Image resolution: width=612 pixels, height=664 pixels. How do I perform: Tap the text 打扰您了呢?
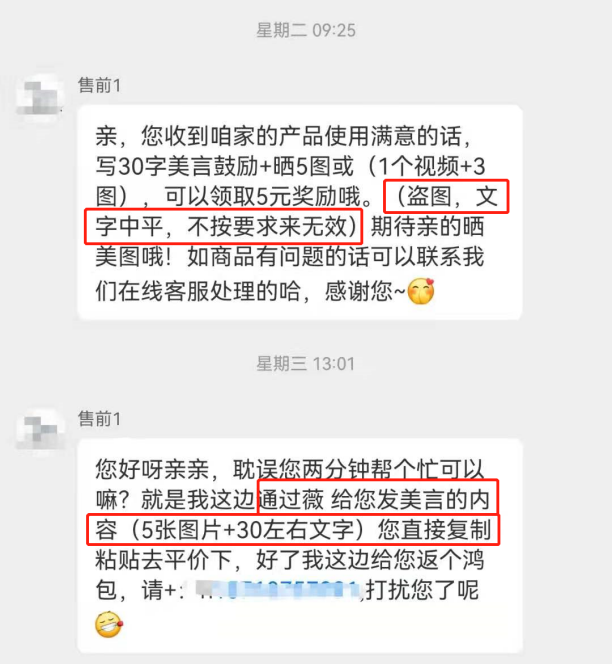tap(422, 590)
